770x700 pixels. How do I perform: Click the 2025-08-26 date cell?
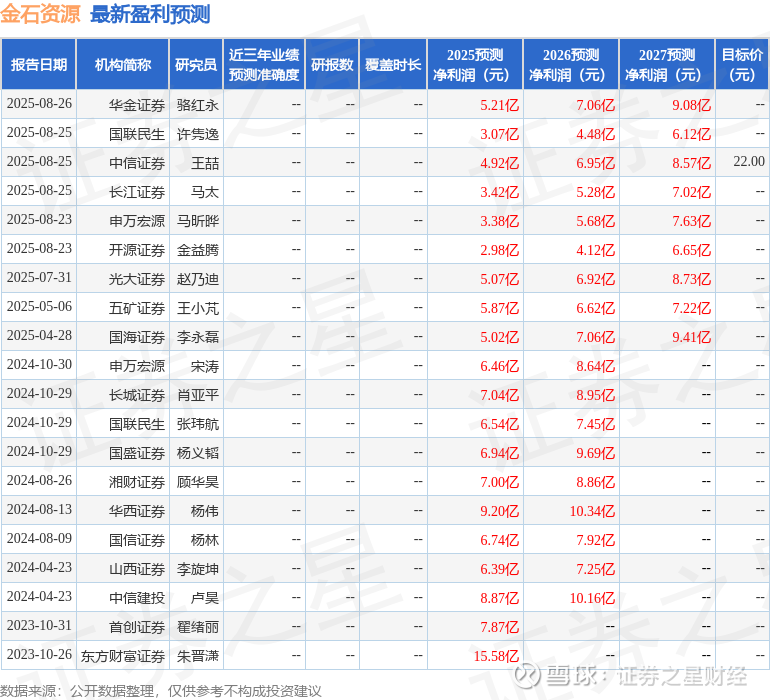(x=39, y=104)
